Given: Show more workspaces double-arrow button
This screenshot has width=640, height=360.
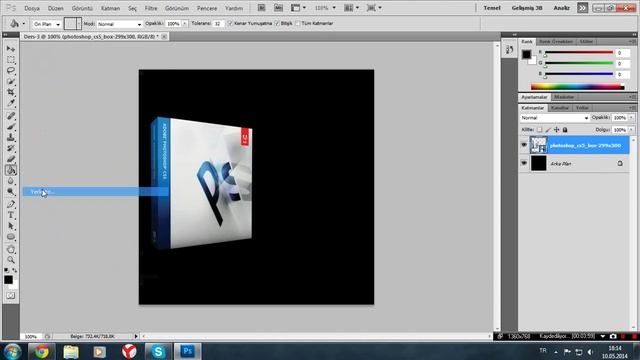Looking at the screenshot, I should tap(582, 8).
